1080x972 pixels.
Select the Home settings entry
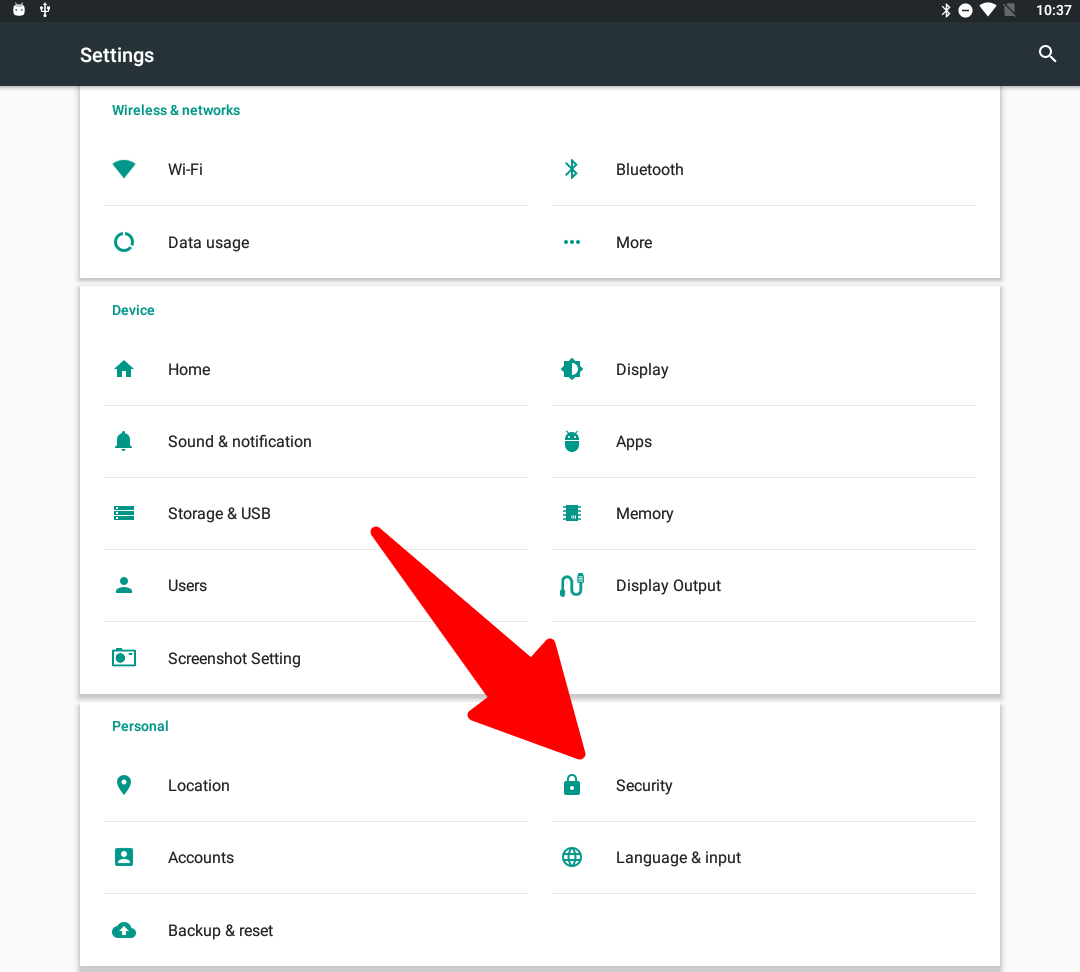tap(315, 369)
